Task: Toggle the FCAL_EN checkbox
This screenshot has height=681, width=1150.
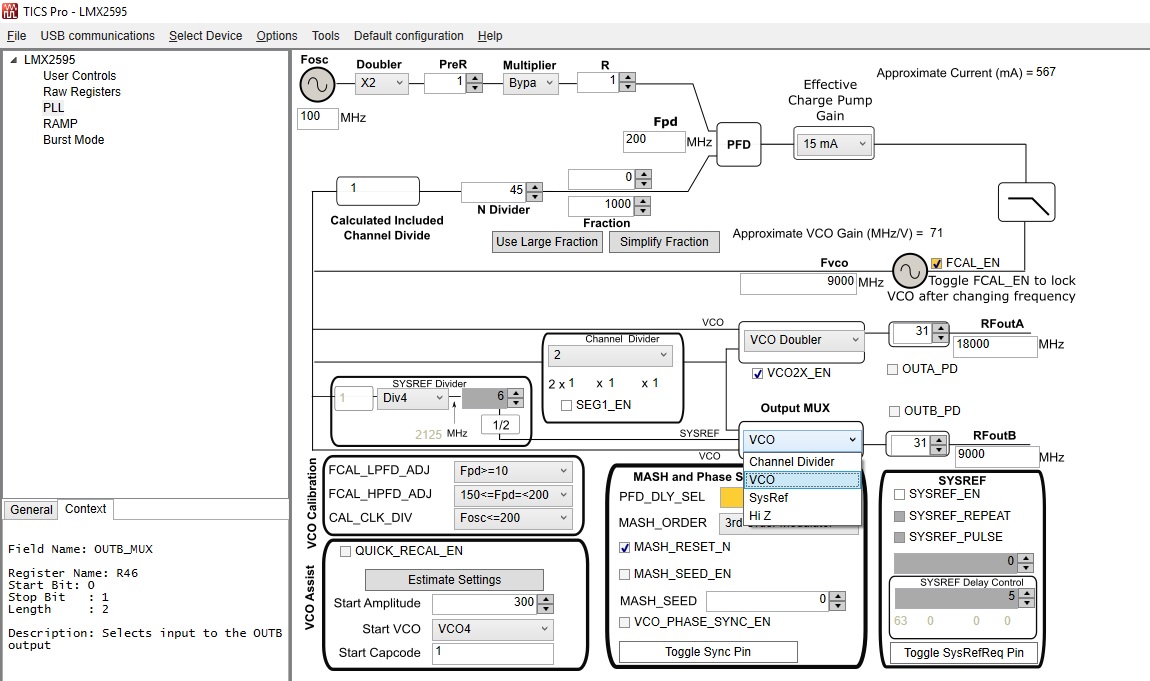Action: (937, 263)
